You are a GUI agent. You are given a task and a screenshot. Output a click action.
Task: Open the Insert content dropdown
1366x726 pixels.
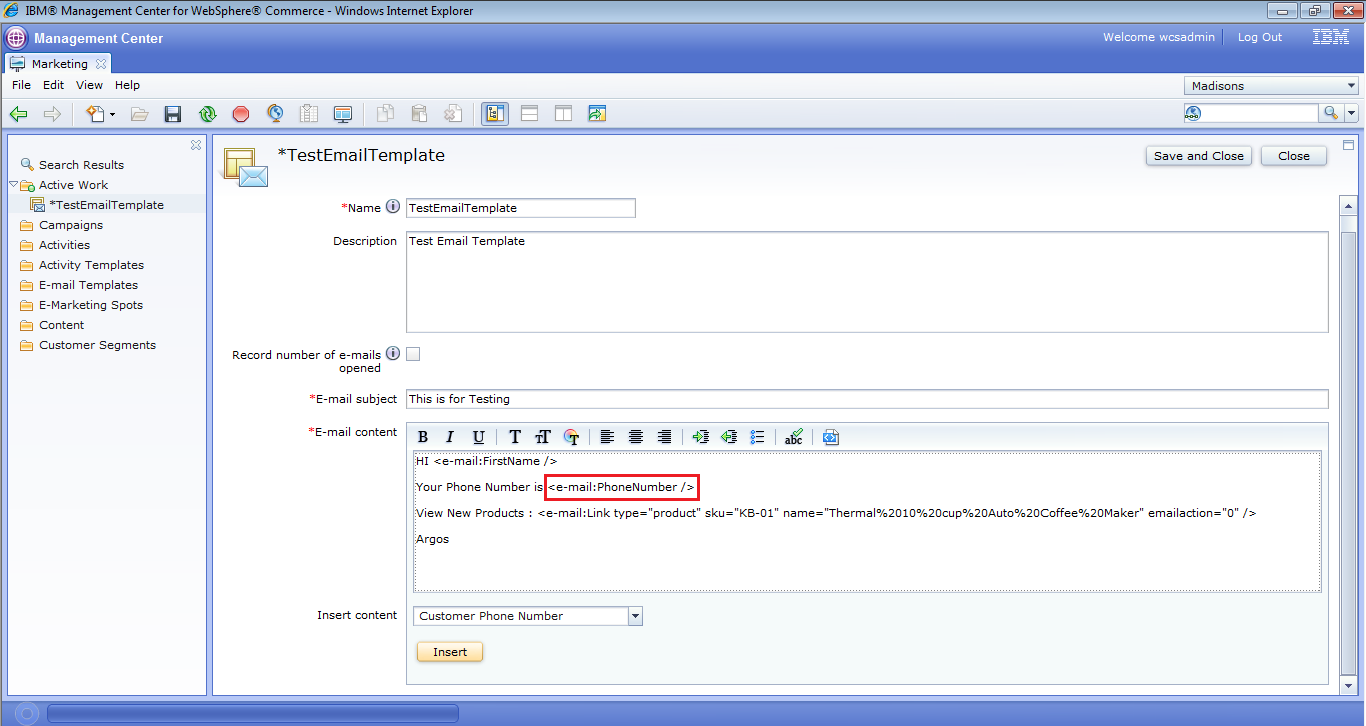[635, 616]
